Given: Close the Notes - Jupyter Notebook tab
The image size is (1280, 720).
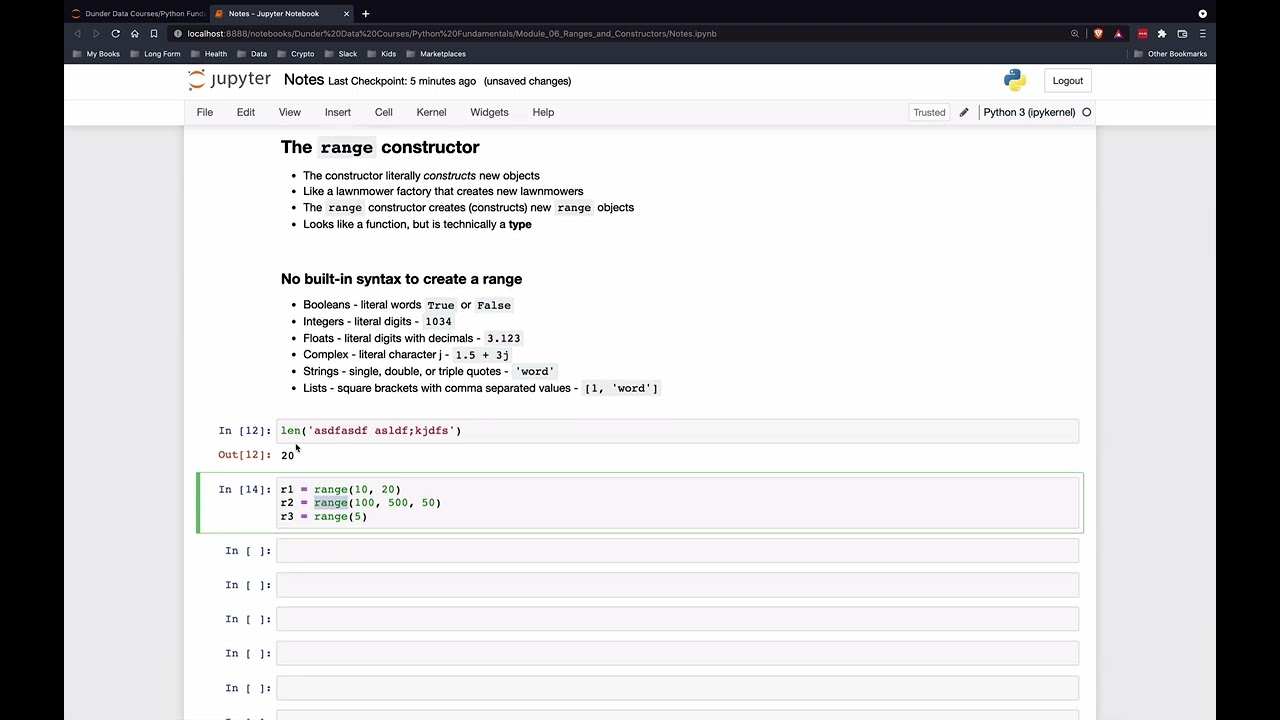Looking at the screenshot, I should pos(347,13).
